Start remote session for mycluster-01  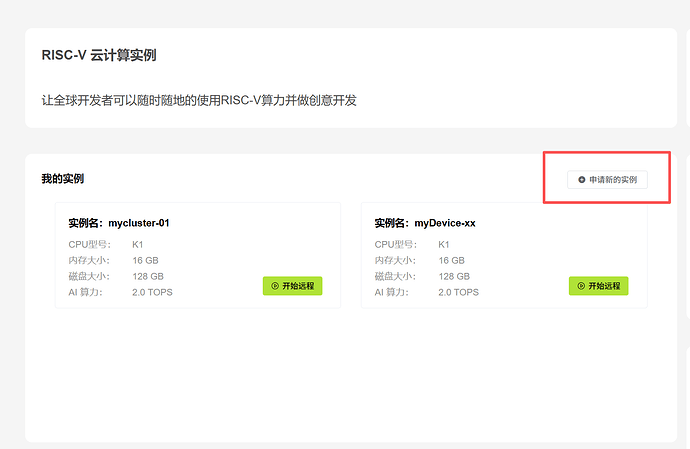point(292,286)
